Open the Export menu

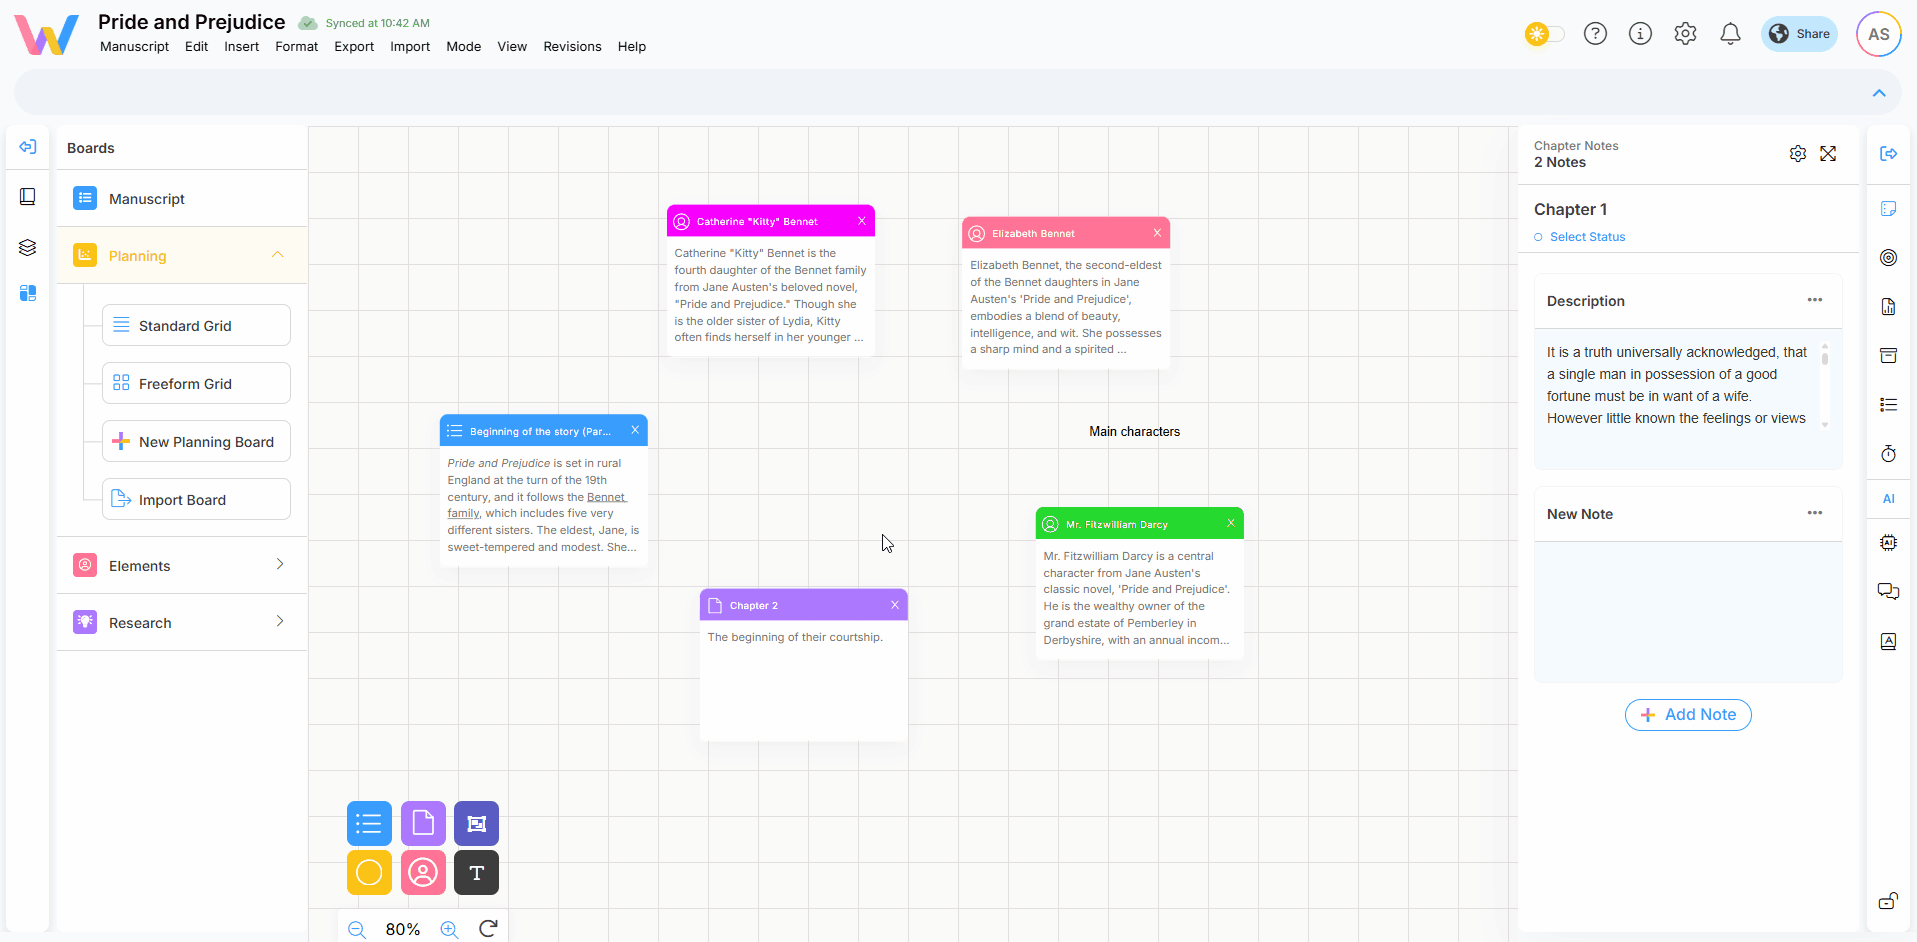tap(354, 47)
